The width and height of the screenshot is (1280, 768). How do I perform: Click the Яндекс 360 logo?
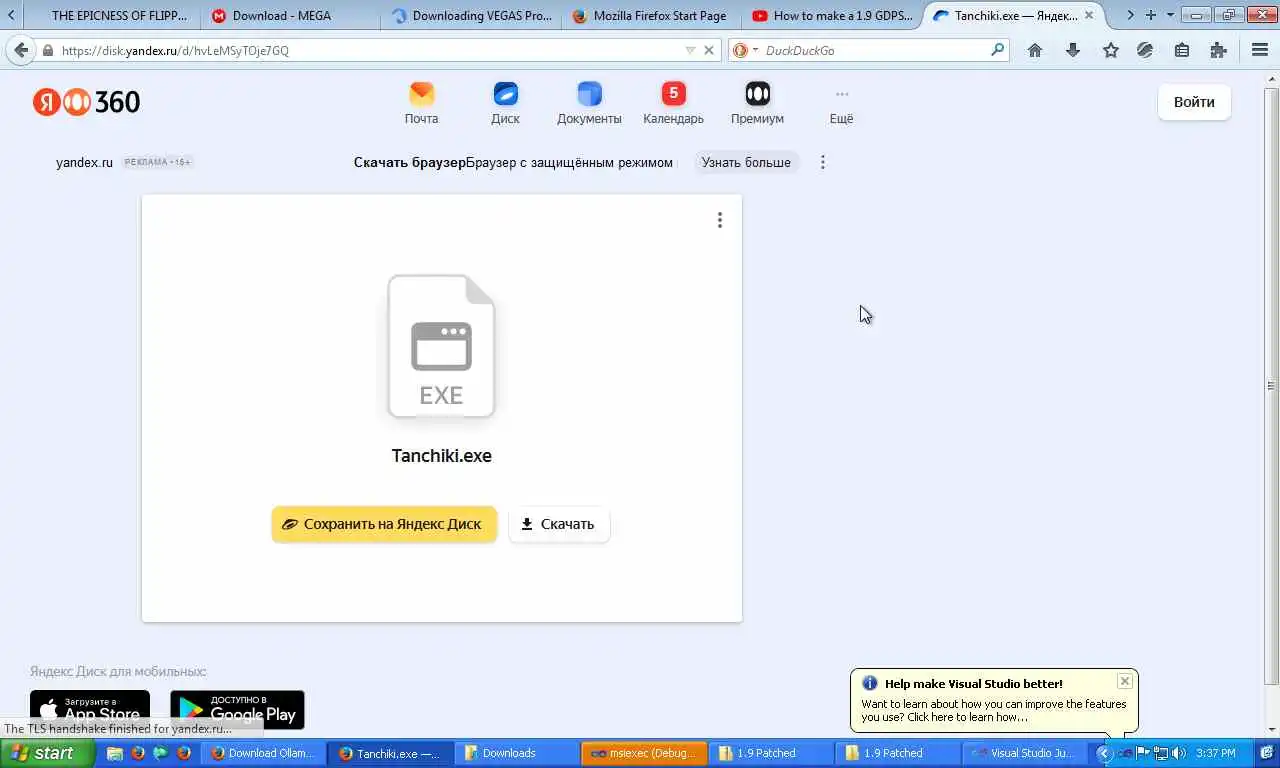[x=86, y=102]
